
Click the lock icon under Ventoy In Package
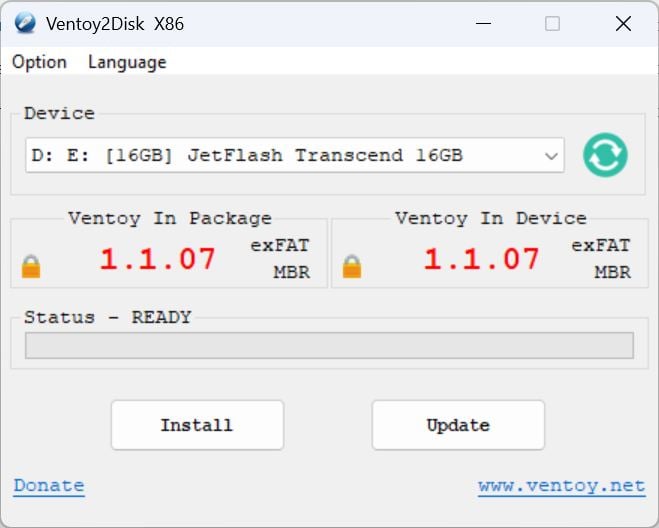tap(31, 267)
